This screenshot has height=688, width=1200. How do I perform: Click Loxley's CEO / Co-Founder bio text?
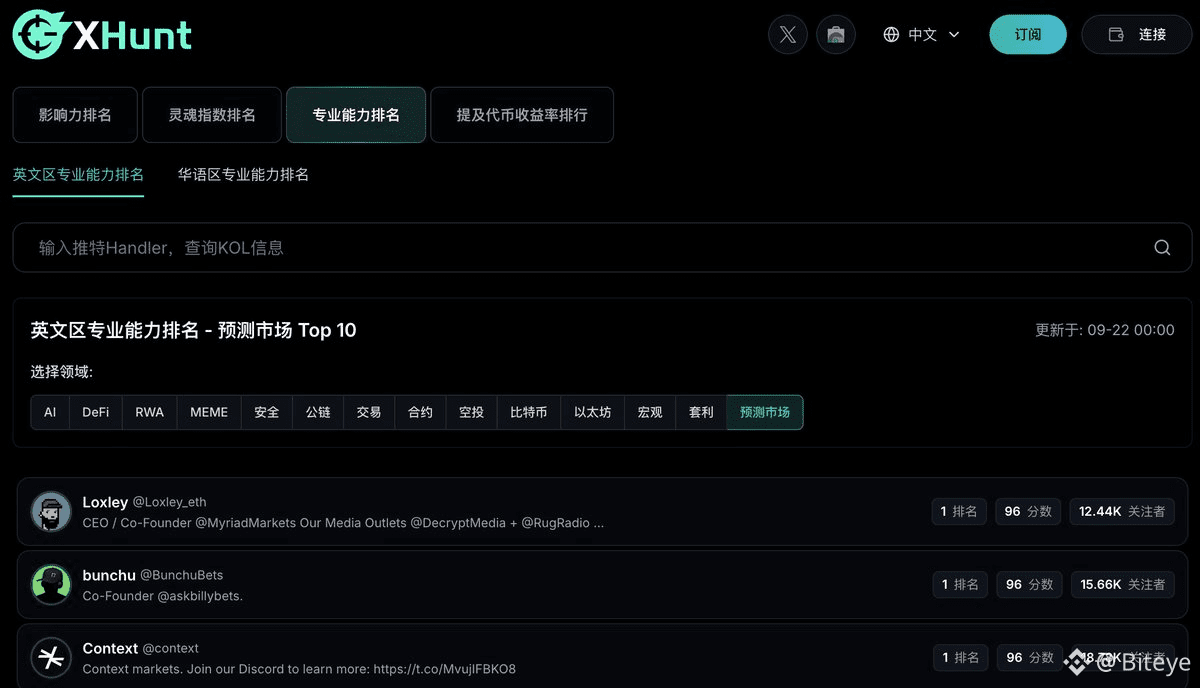pyautogui.click(x=343, y=523)
